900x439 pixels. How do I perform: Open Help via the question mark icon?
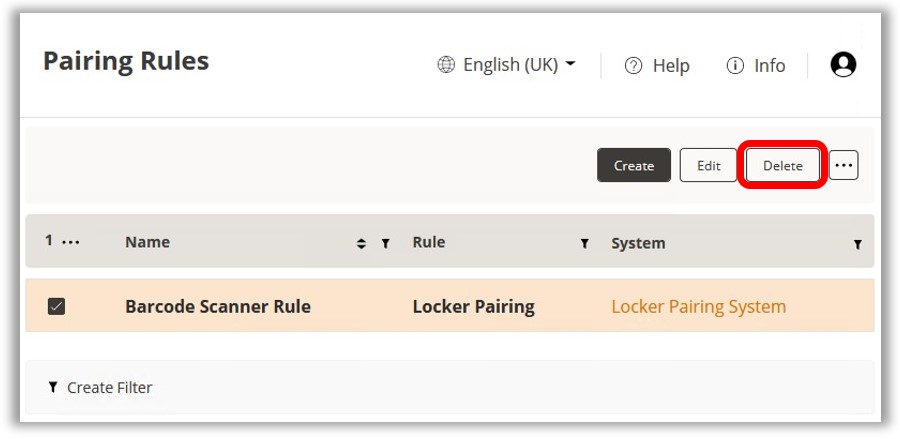click(x=633, y=66)
